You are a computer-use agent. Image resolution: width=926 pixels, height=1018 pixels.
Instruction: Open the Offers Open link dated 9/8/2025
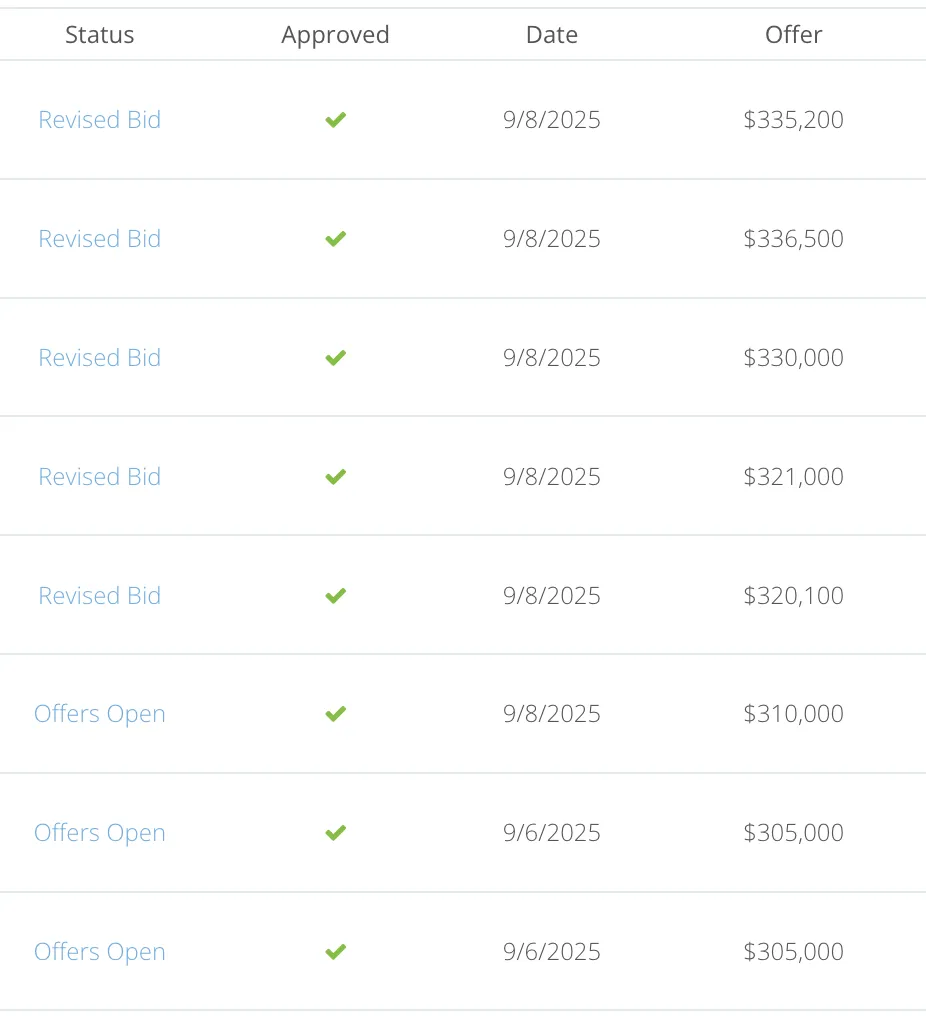[99, 714]
